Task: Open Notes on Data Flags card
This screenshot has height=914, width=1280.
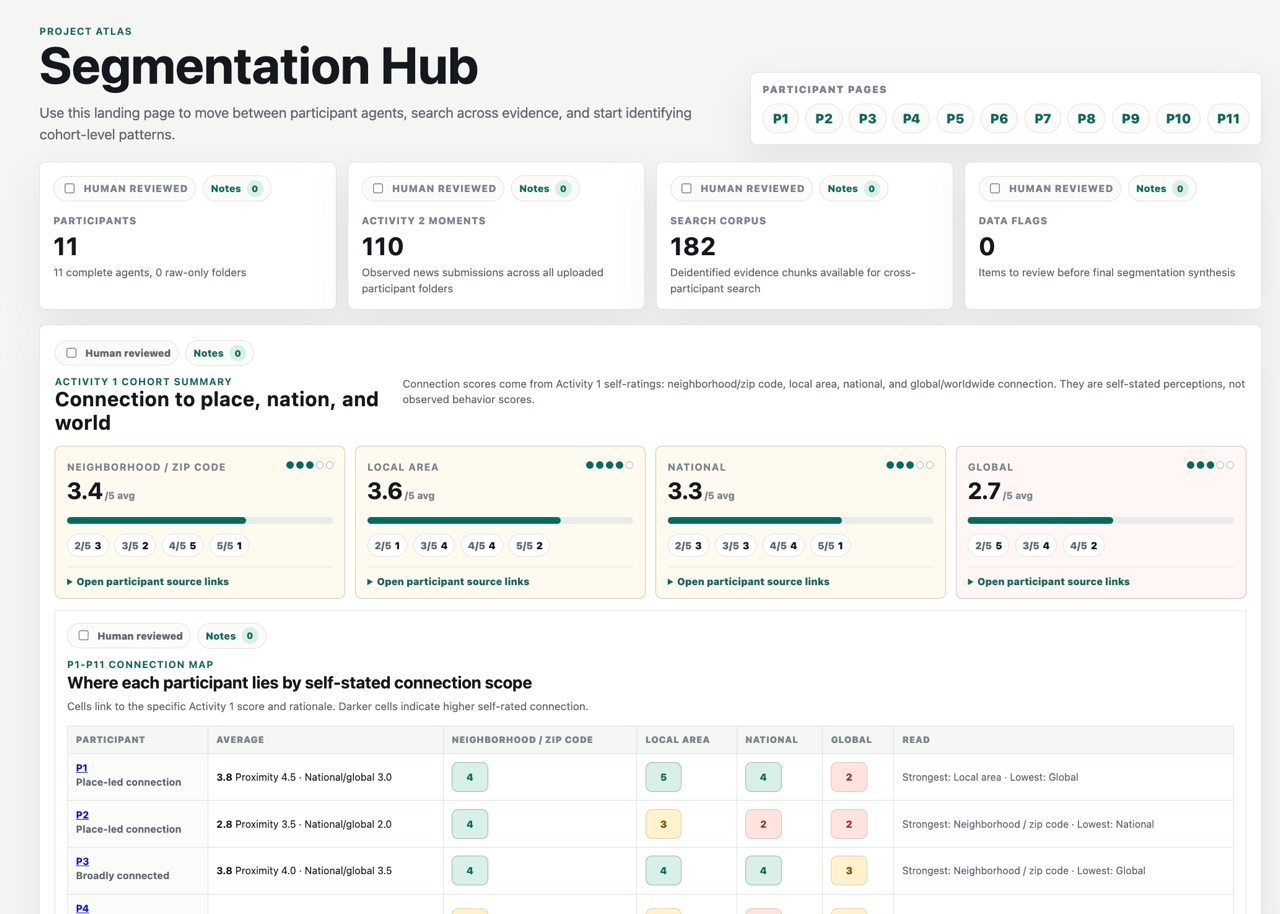Action: (x=1162, y=188)
